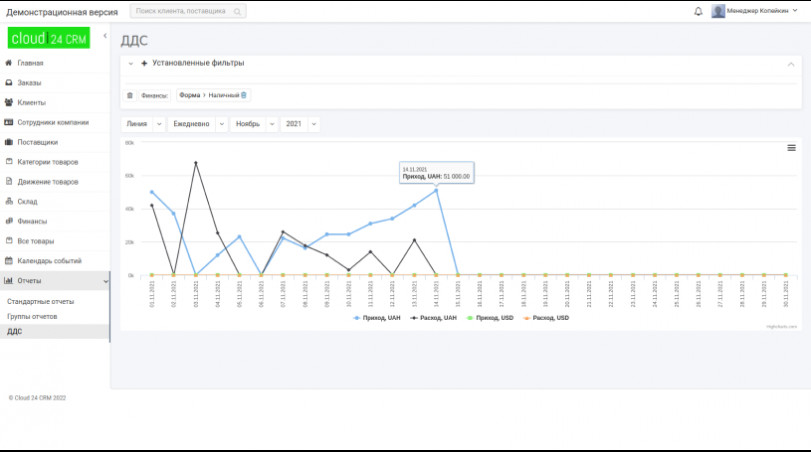Click the chart hamburger menu icon
Screen dimensions: 811x452
point(791,147)
